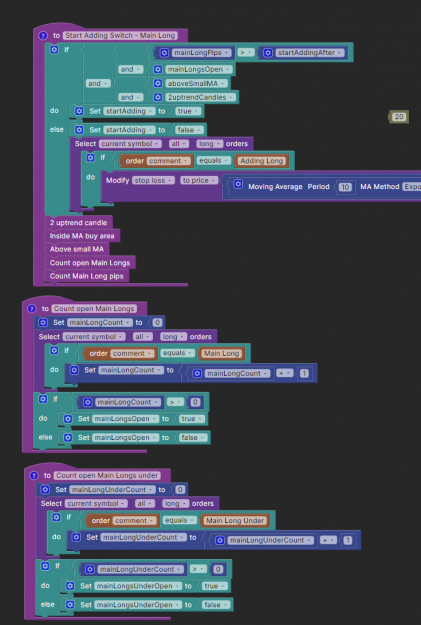Click gear on Set startAdding to true block
Image resolution: width=421 pixels, height=625 pixels.
tap(79, 111)
